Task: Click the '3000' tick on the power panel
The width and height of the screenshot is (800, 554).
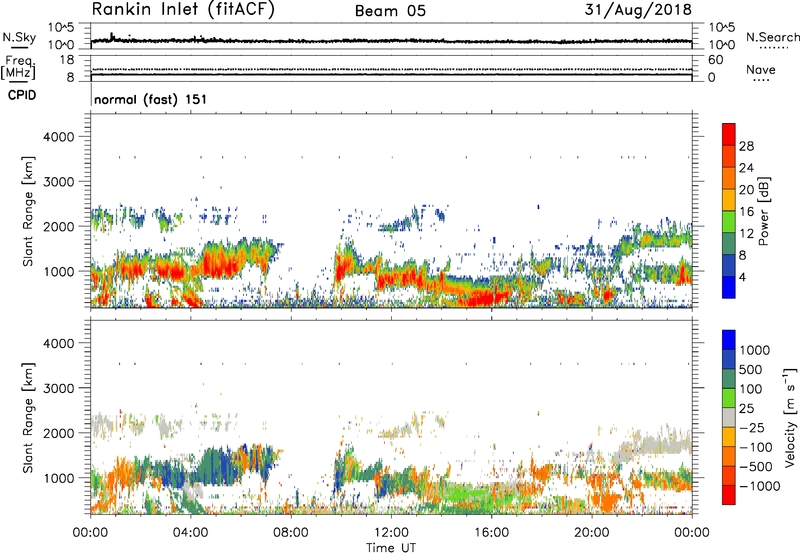Action: tap(58, 182)
